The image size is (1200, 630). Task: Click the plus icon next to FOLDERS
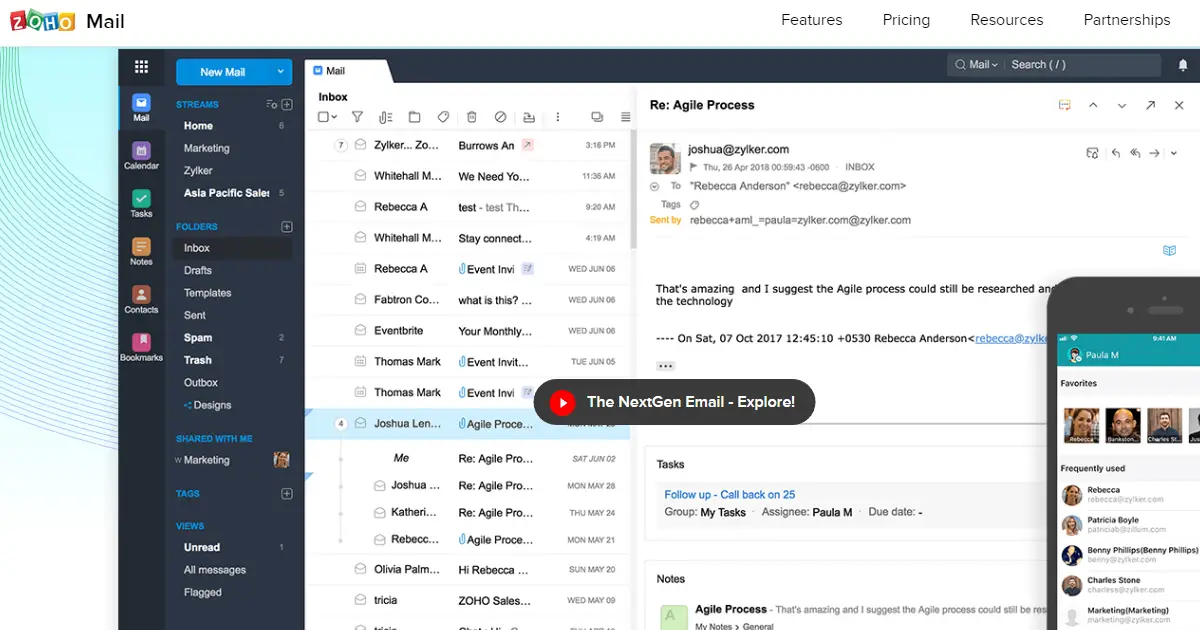click(287, 227)
